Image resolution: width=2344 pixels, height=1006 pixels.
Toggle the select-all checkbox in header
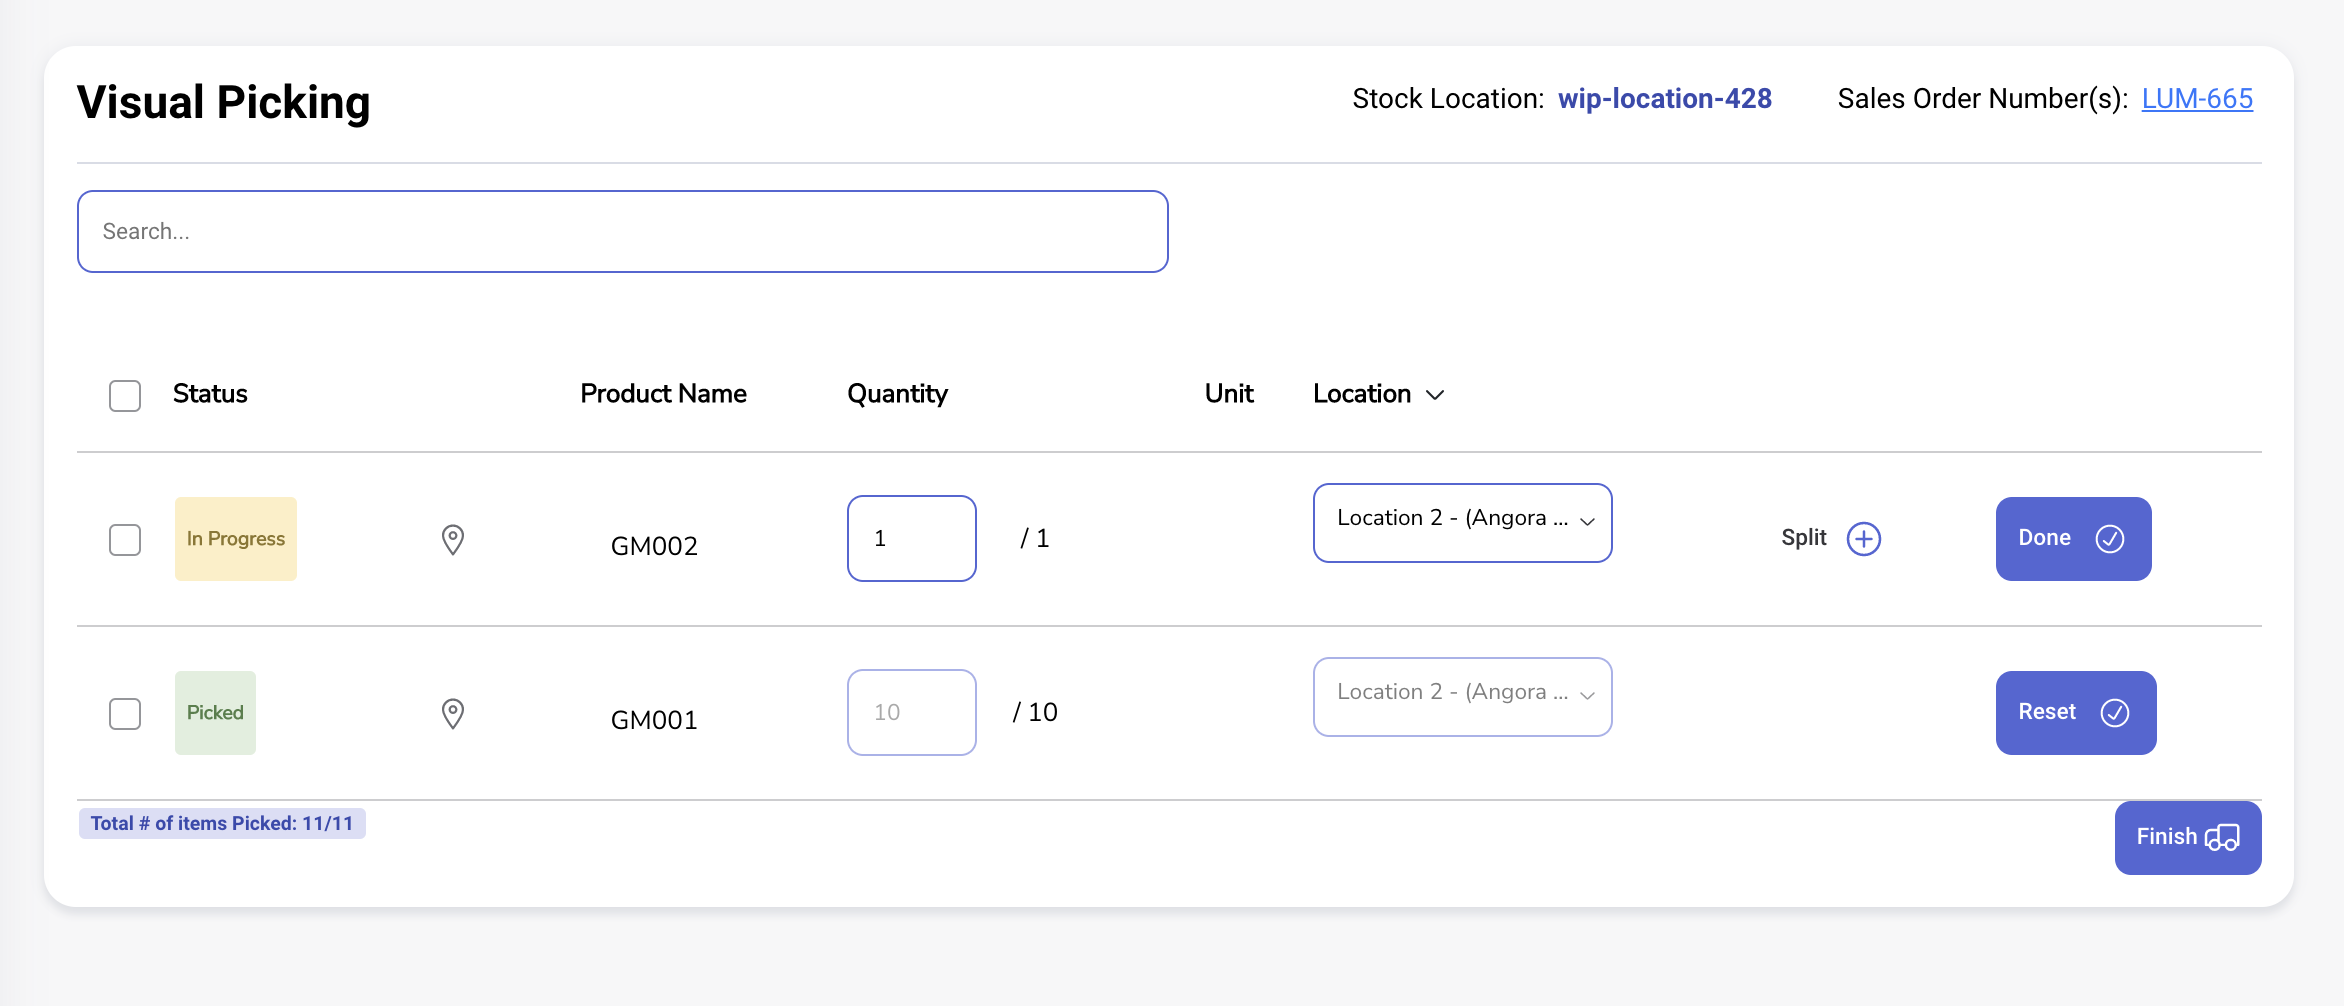(x=125, y=396)
